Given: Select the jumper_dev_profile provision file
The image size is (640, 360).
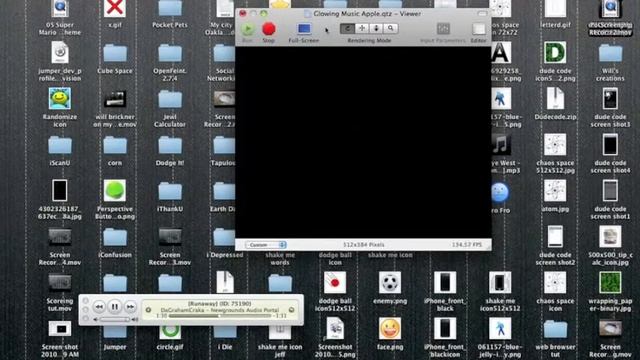Looking at the screenshot, I should click(x=60, y=53).
